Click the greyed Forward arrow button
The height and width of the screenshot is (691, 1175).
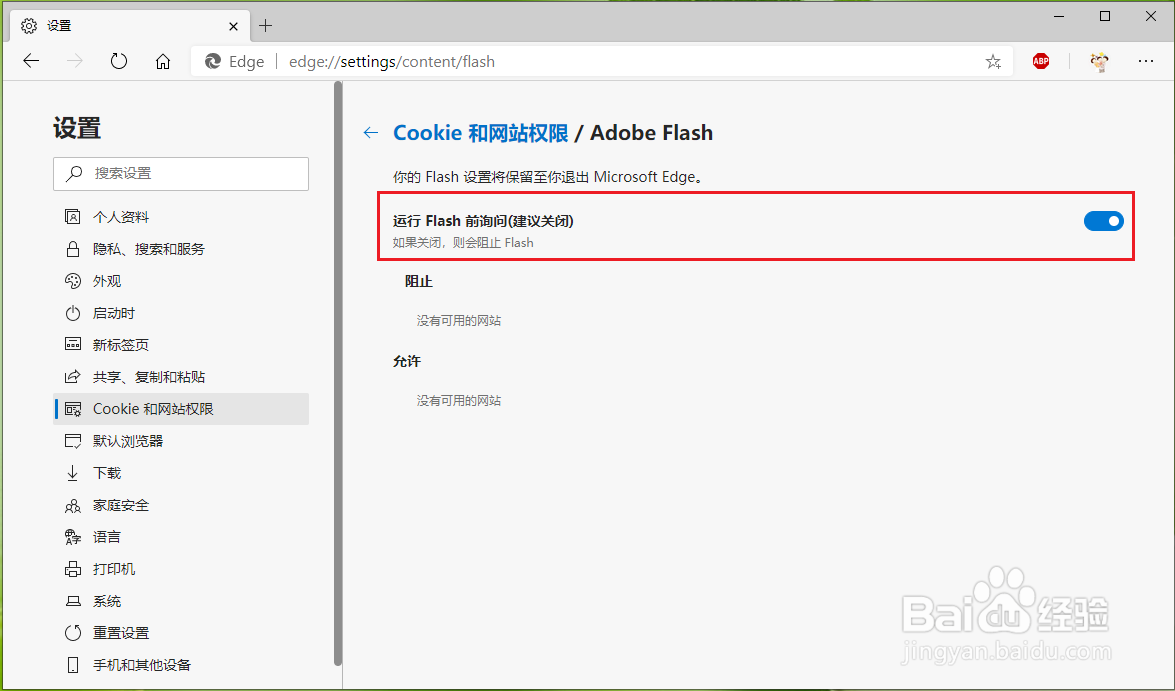(75, 61)
